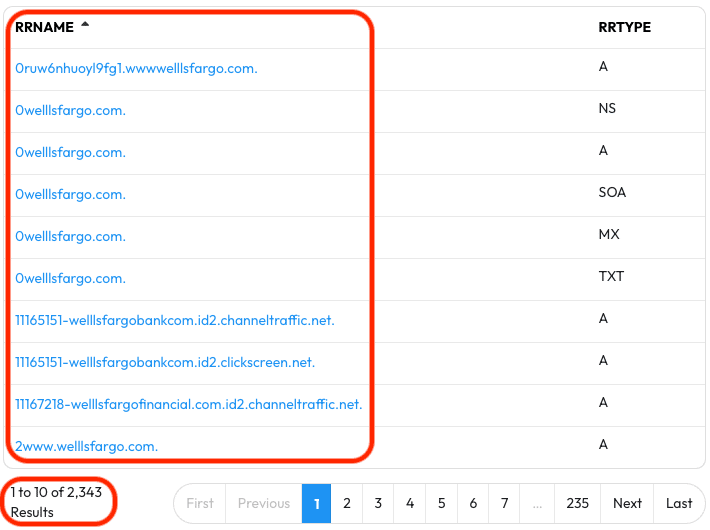Click the Last pagination button

(679, 503)
